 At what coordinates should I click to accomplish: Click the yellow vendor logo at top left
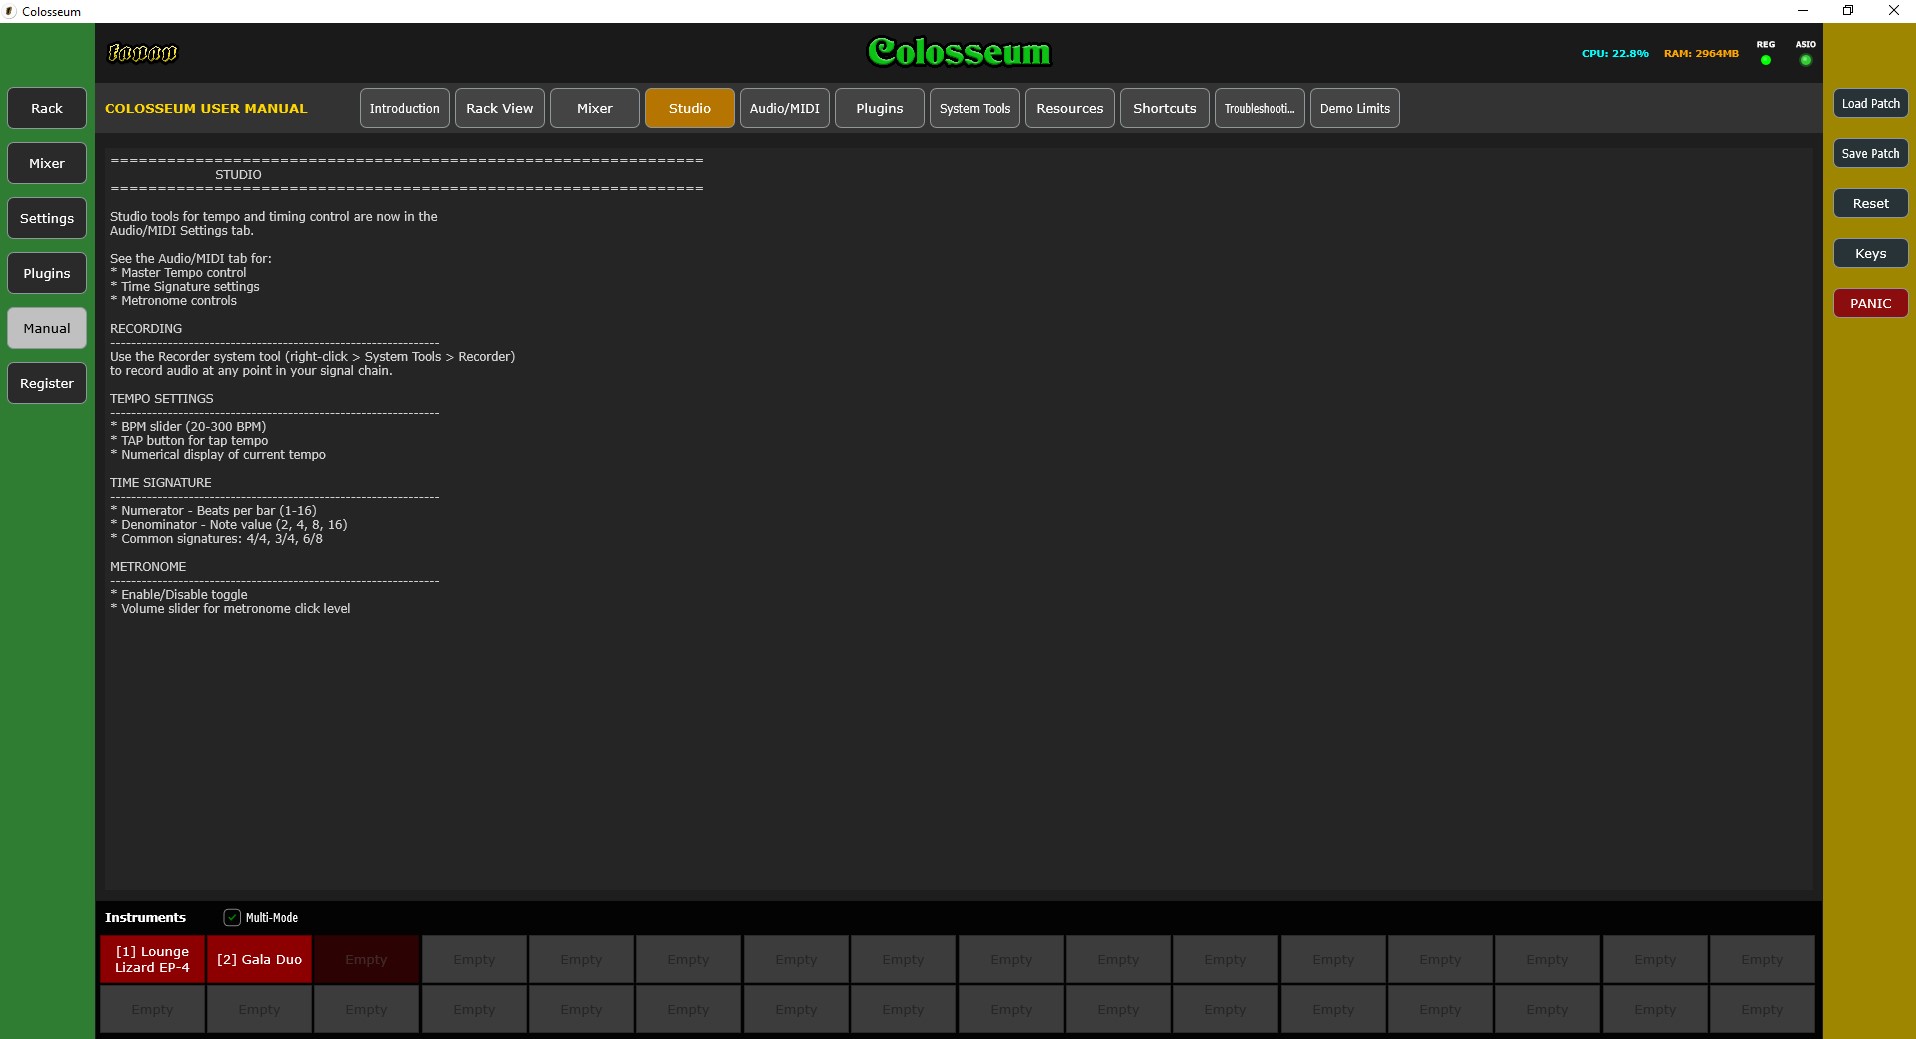coord(143,52)
